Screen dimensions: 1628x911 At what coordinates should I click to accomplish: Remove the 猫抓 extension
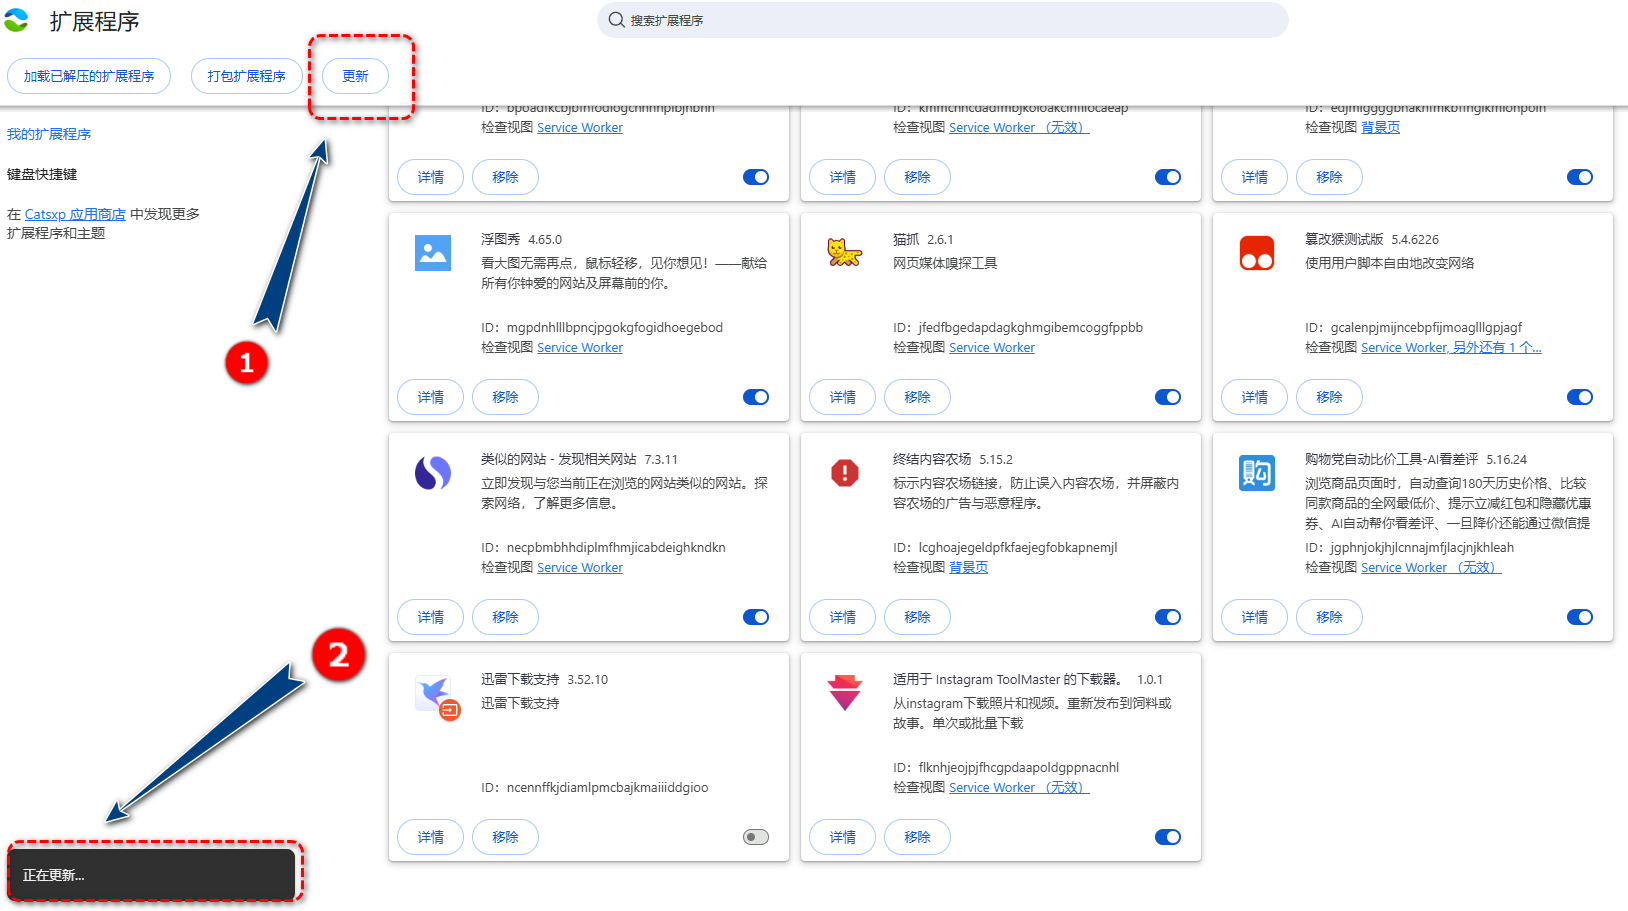[917, 397]
